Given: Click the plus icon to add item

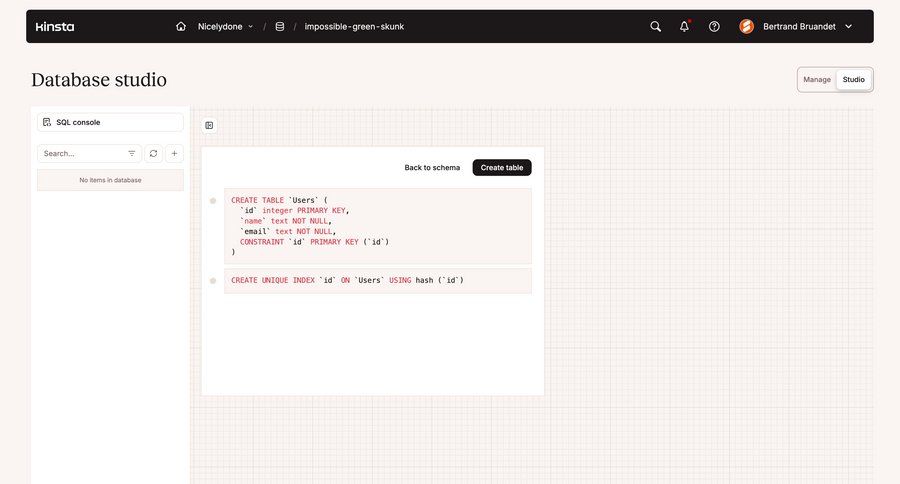Looking at the screenshot, I should click(174, 154).
